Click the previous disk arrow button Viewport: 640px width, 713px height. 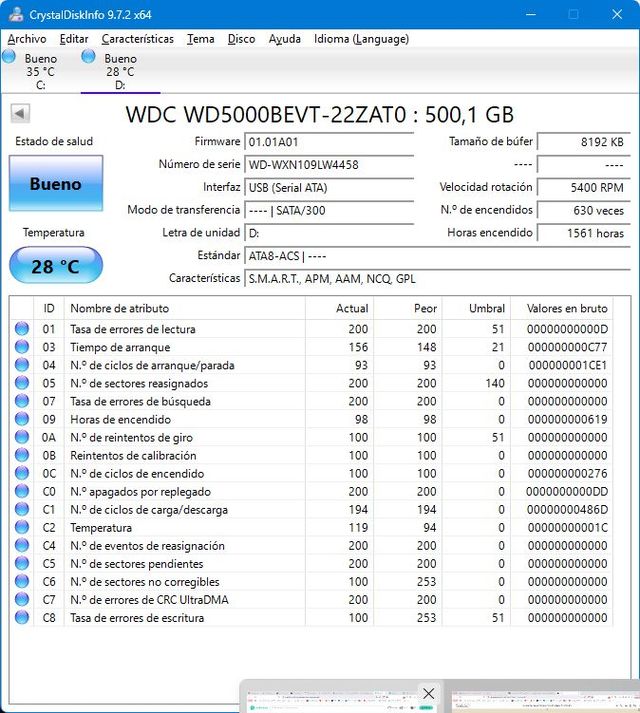pyautogui.click(x=20, y=113)
